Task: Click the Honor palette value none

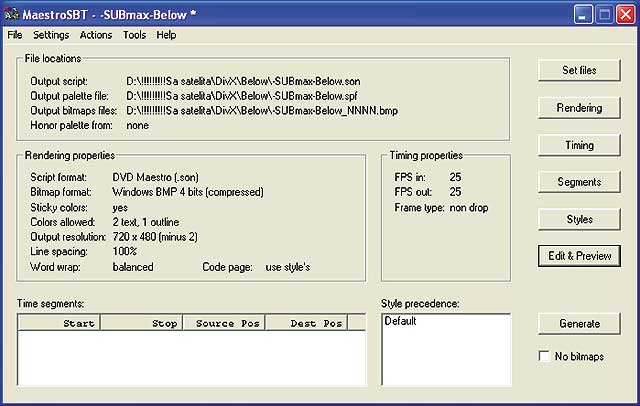Action: point(138,125)
